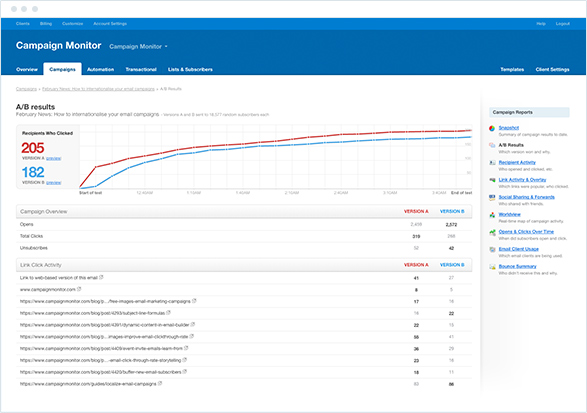Open the Lists & Subscribers tab
This screenshot has width=587, height=413.
tap(190, 69)
